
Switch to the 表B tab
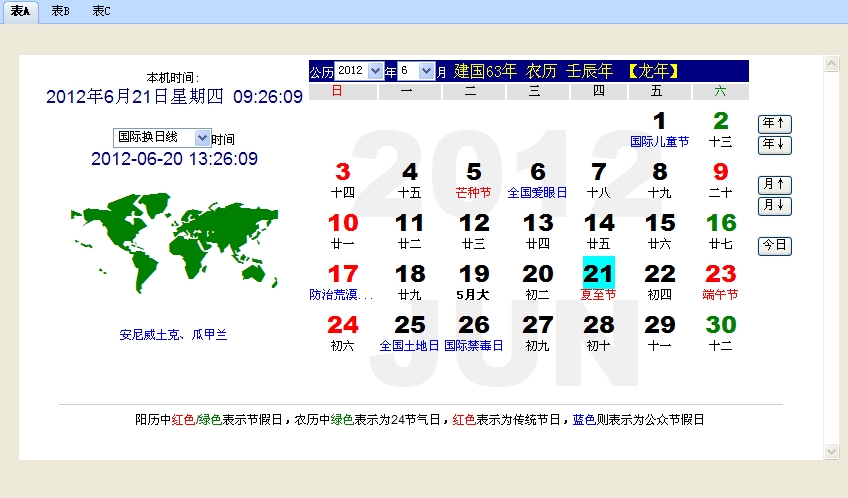pyautogui.click(x=60, y=11)
